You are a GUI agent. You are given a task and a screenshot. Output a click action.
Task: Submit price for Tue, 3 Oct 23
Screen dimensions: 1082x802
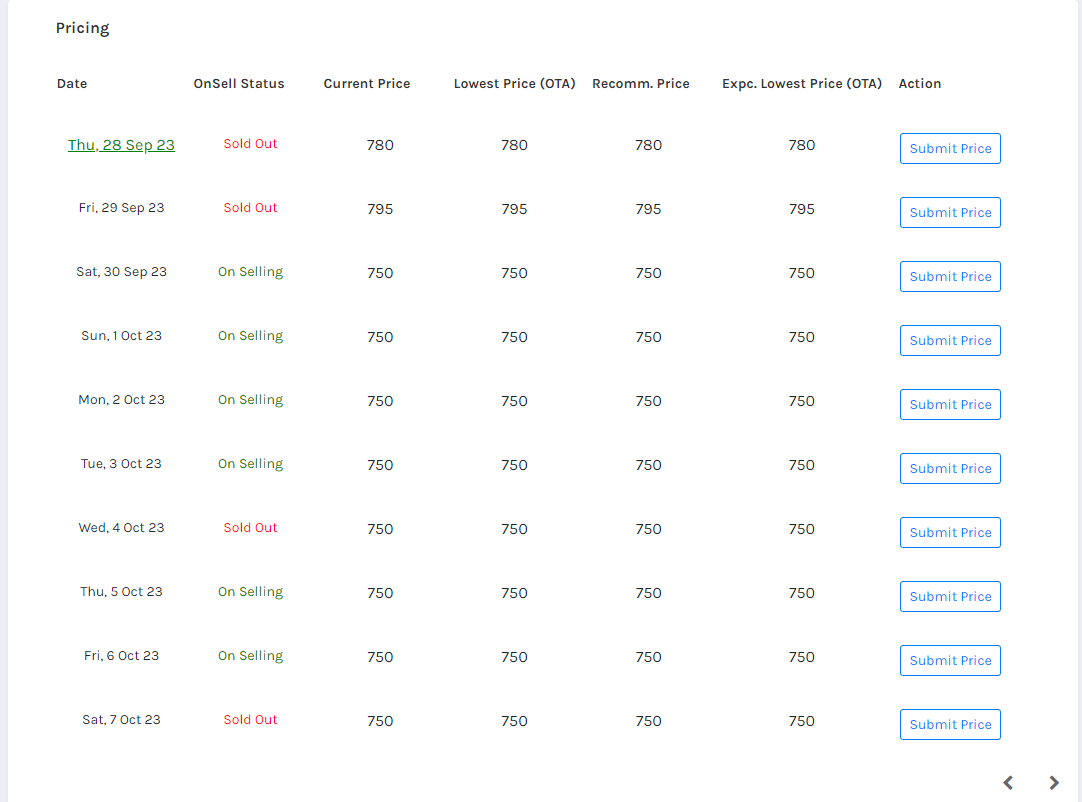(x=950, y=468)
